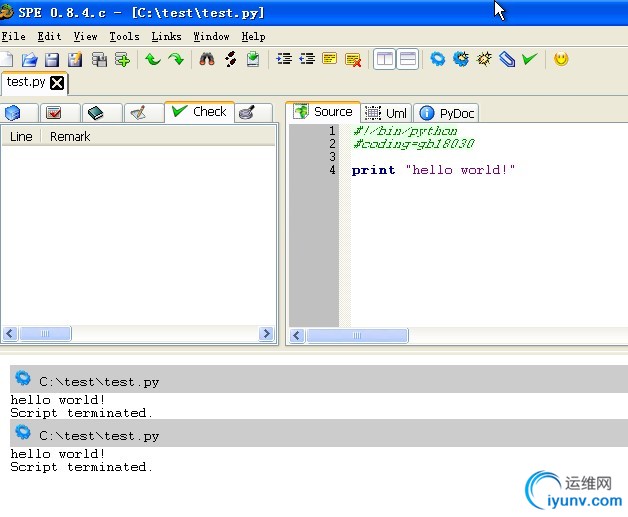Click first C:\test\test.py output header
The width and height of the screenshot is (628, 517).
click(319, 379)
